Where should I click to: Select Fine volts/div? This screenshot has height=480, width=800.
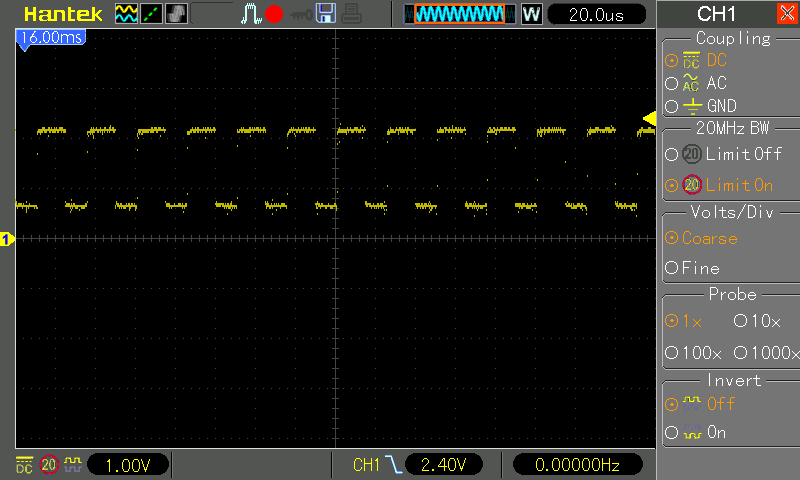coord(693,268)
